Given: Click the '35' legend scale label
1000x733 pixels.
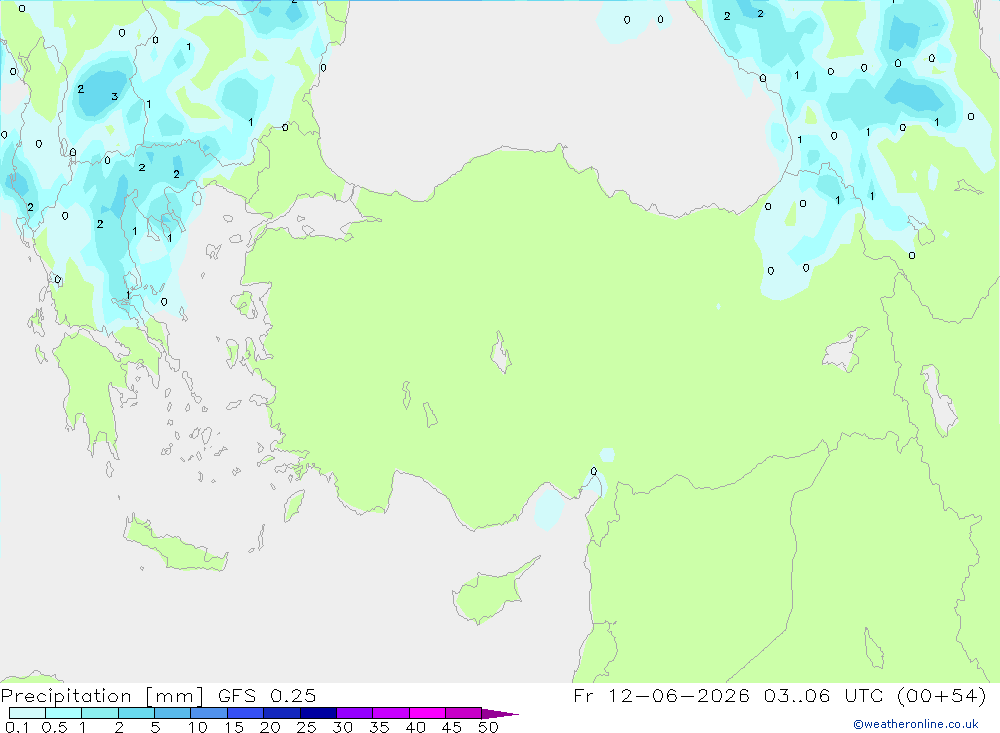Looking at the screenshot, I should pyautogui.click(x=379, y=727).
